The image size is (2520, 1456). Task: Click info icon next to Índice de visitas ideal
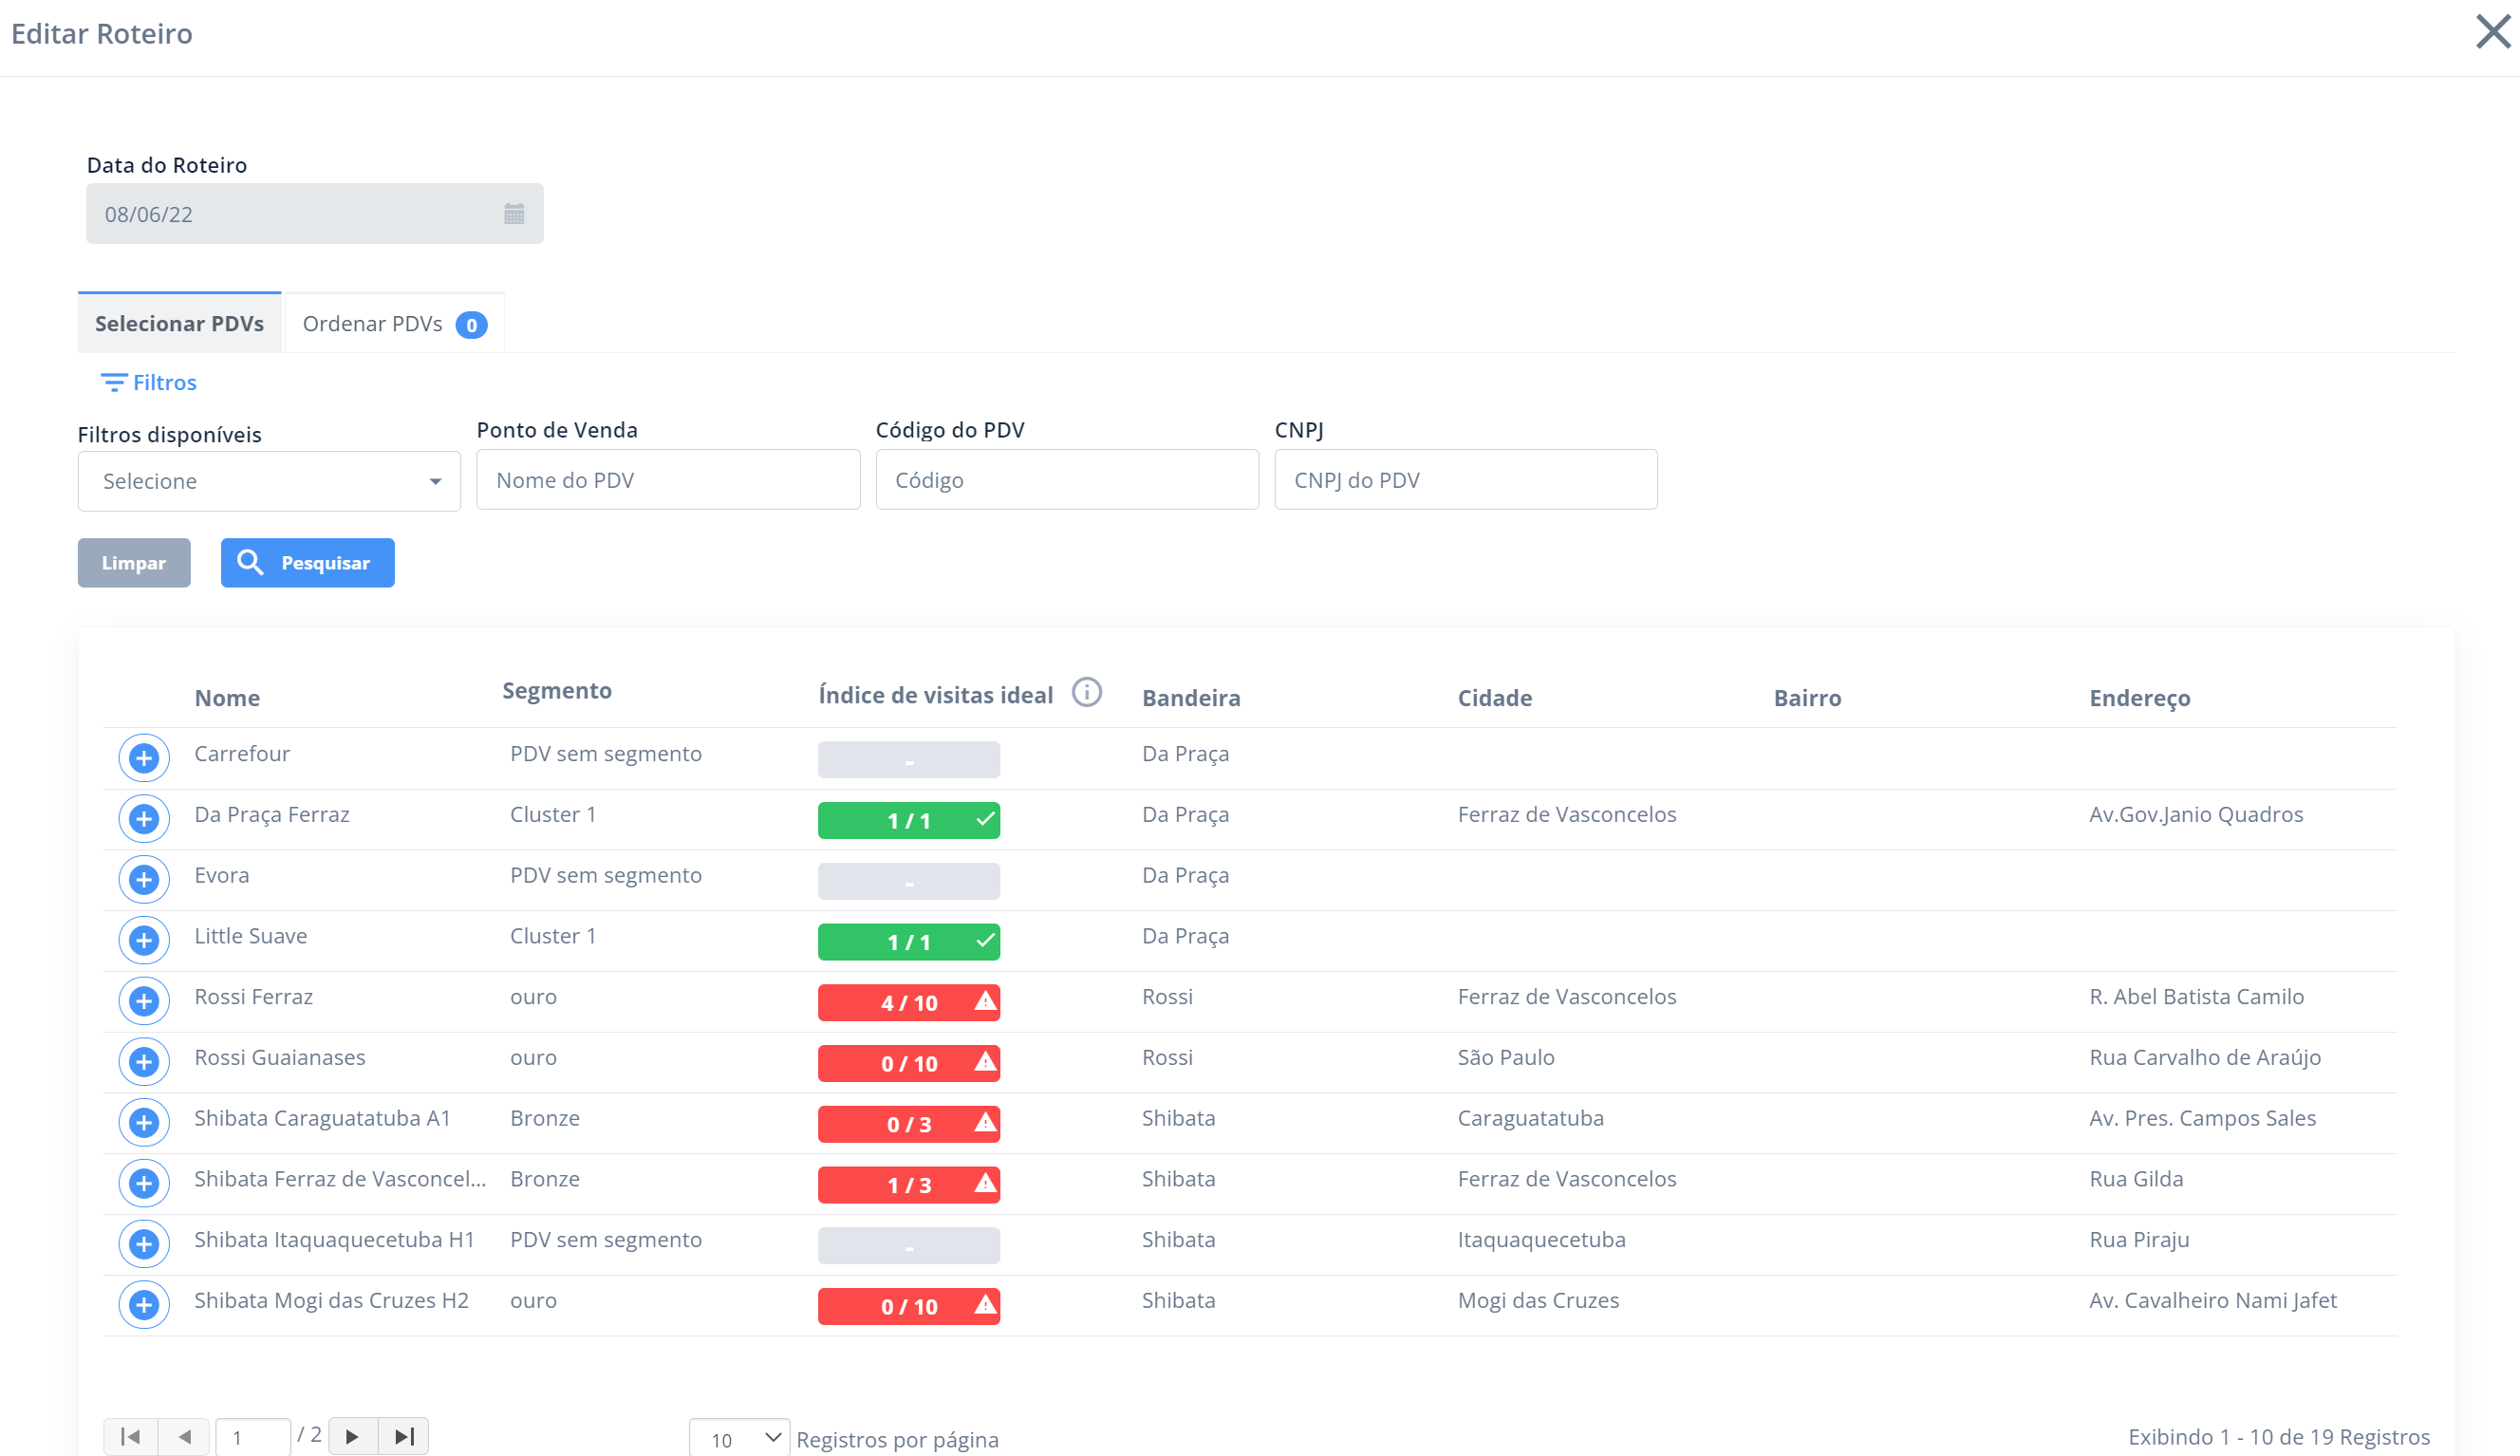[1086, 692]
